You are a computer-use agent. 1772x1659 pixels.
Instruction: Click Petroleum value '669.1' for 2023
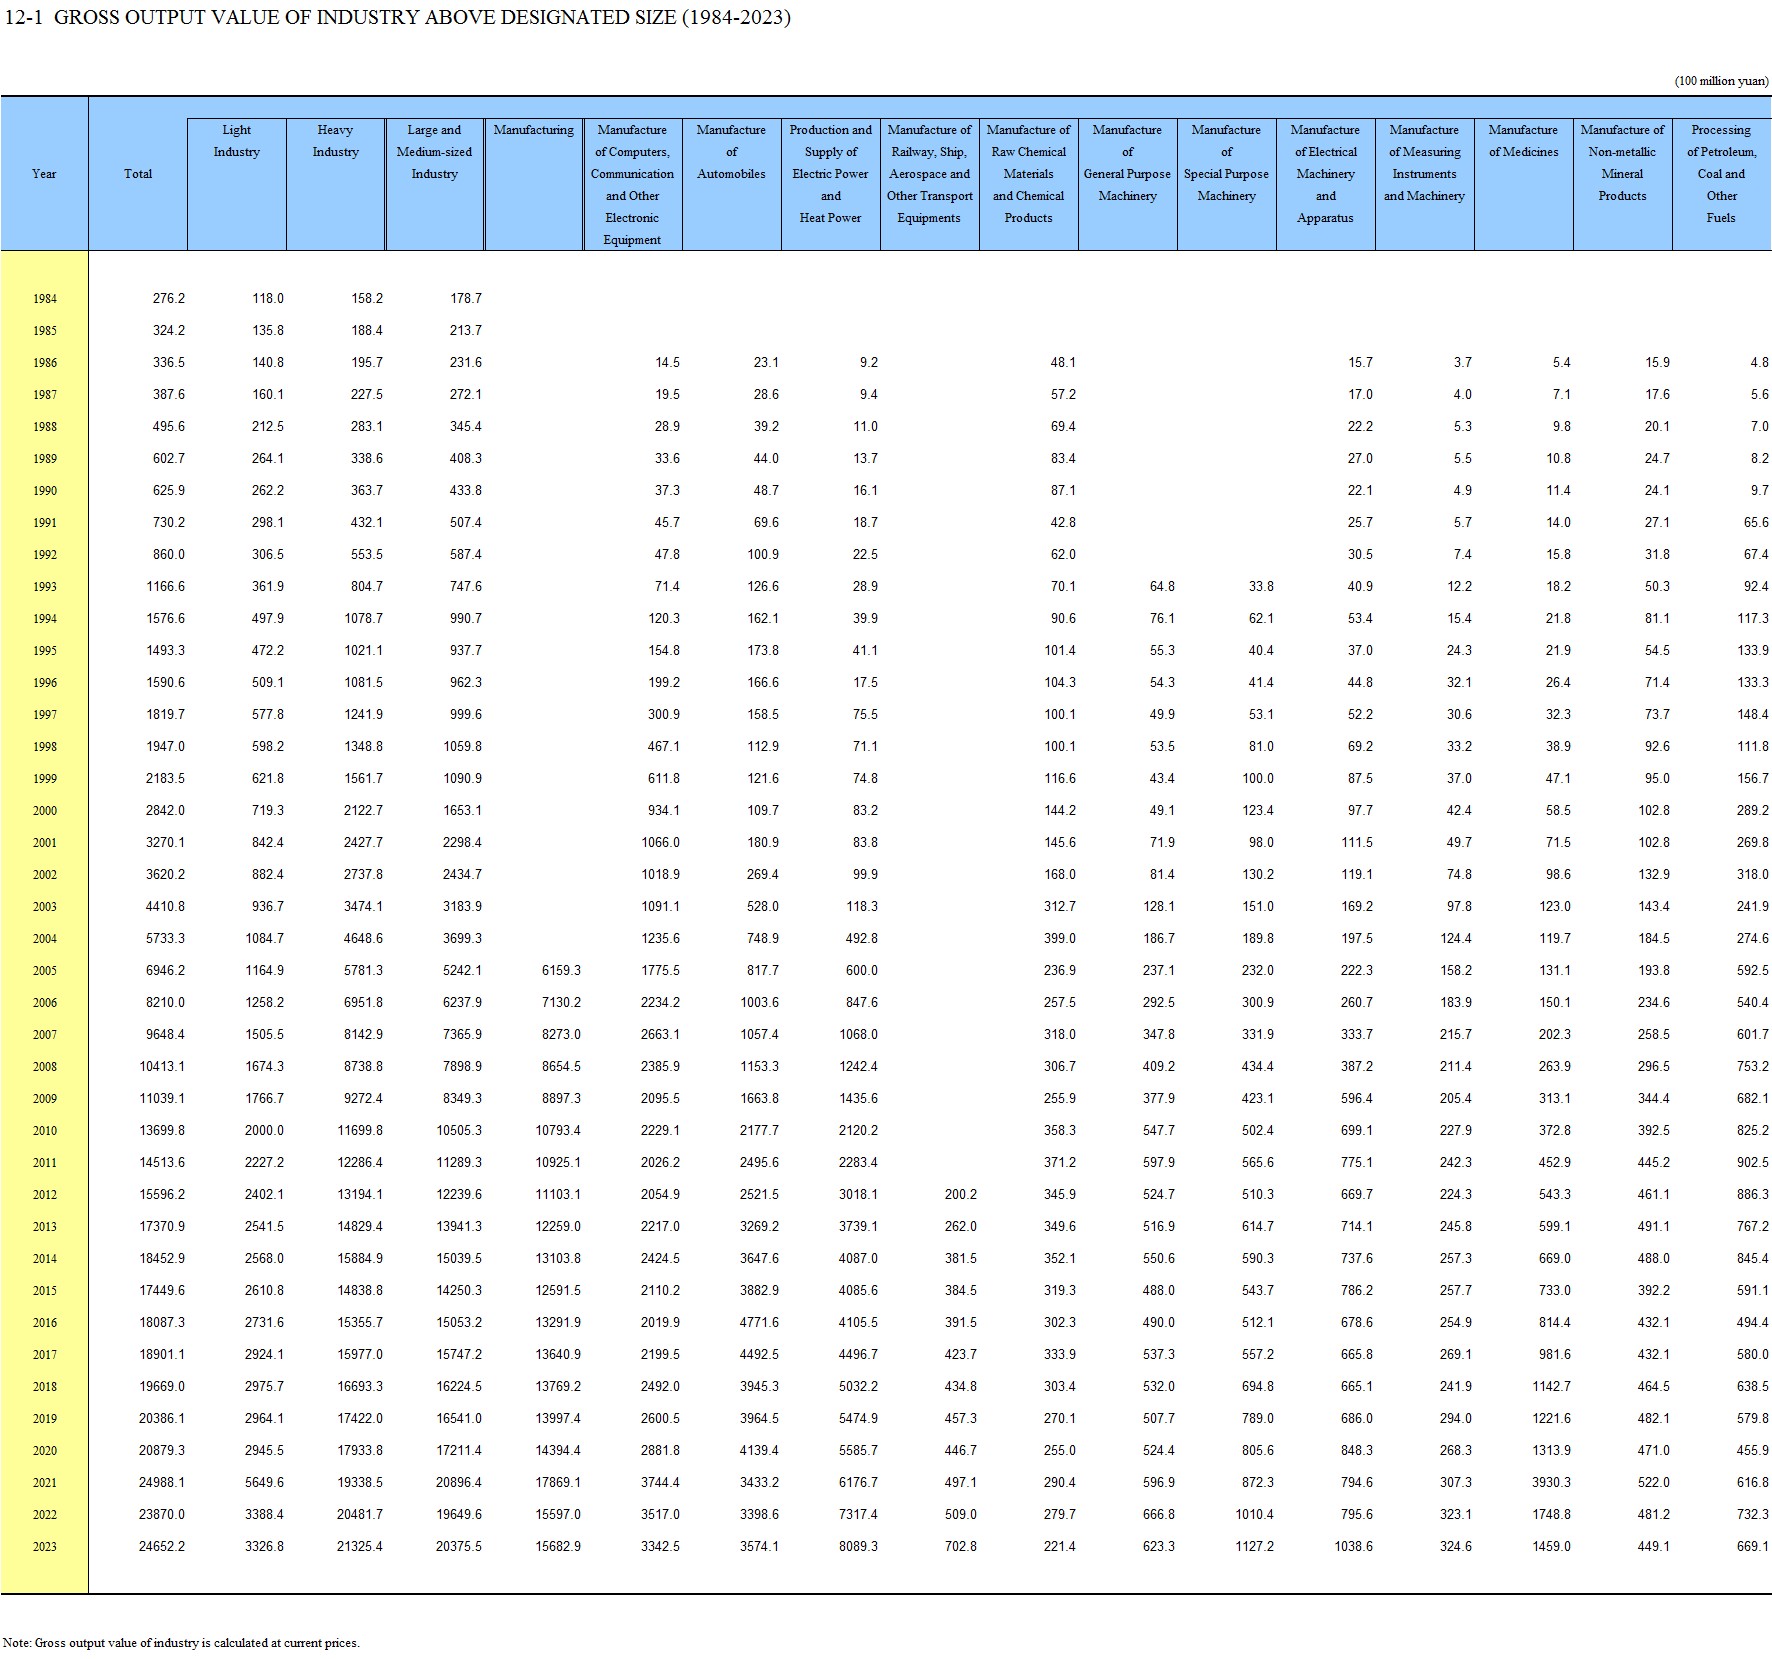[x=1752, y=1546]
